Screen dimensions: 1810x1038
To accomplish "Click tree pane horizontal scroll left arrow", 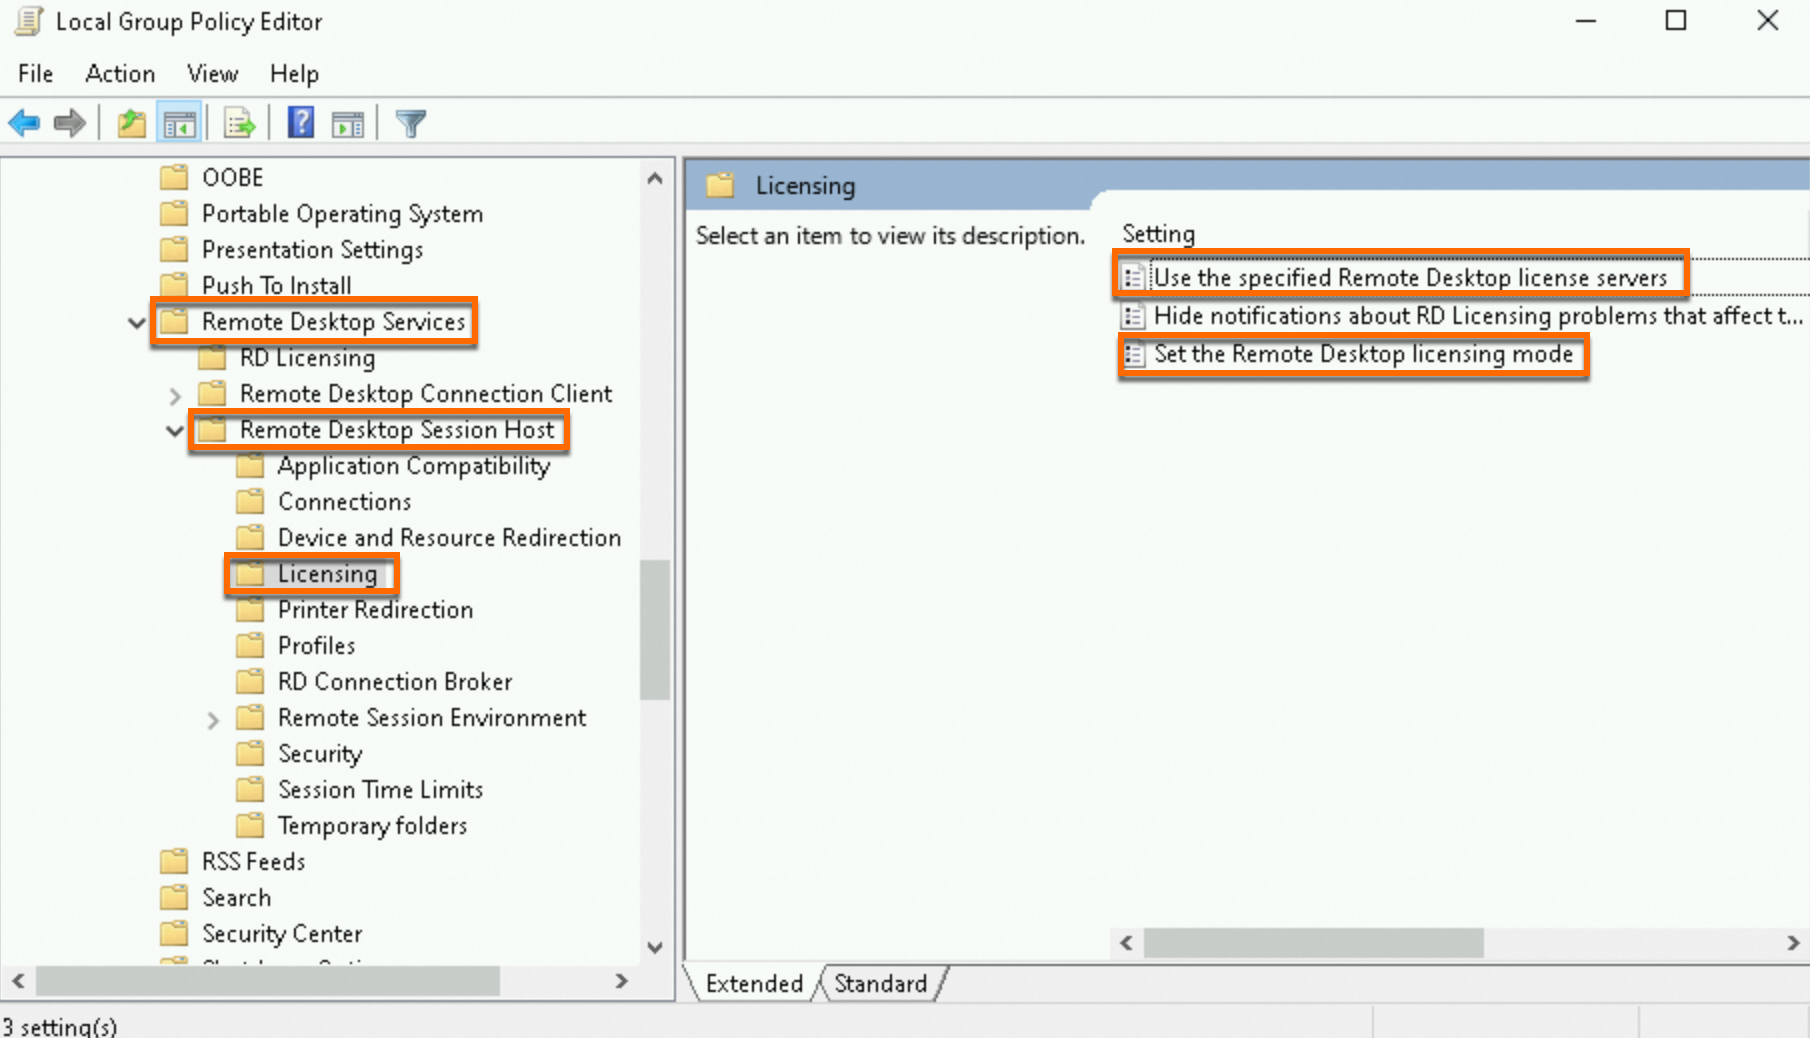I will (x=18, y=982).
